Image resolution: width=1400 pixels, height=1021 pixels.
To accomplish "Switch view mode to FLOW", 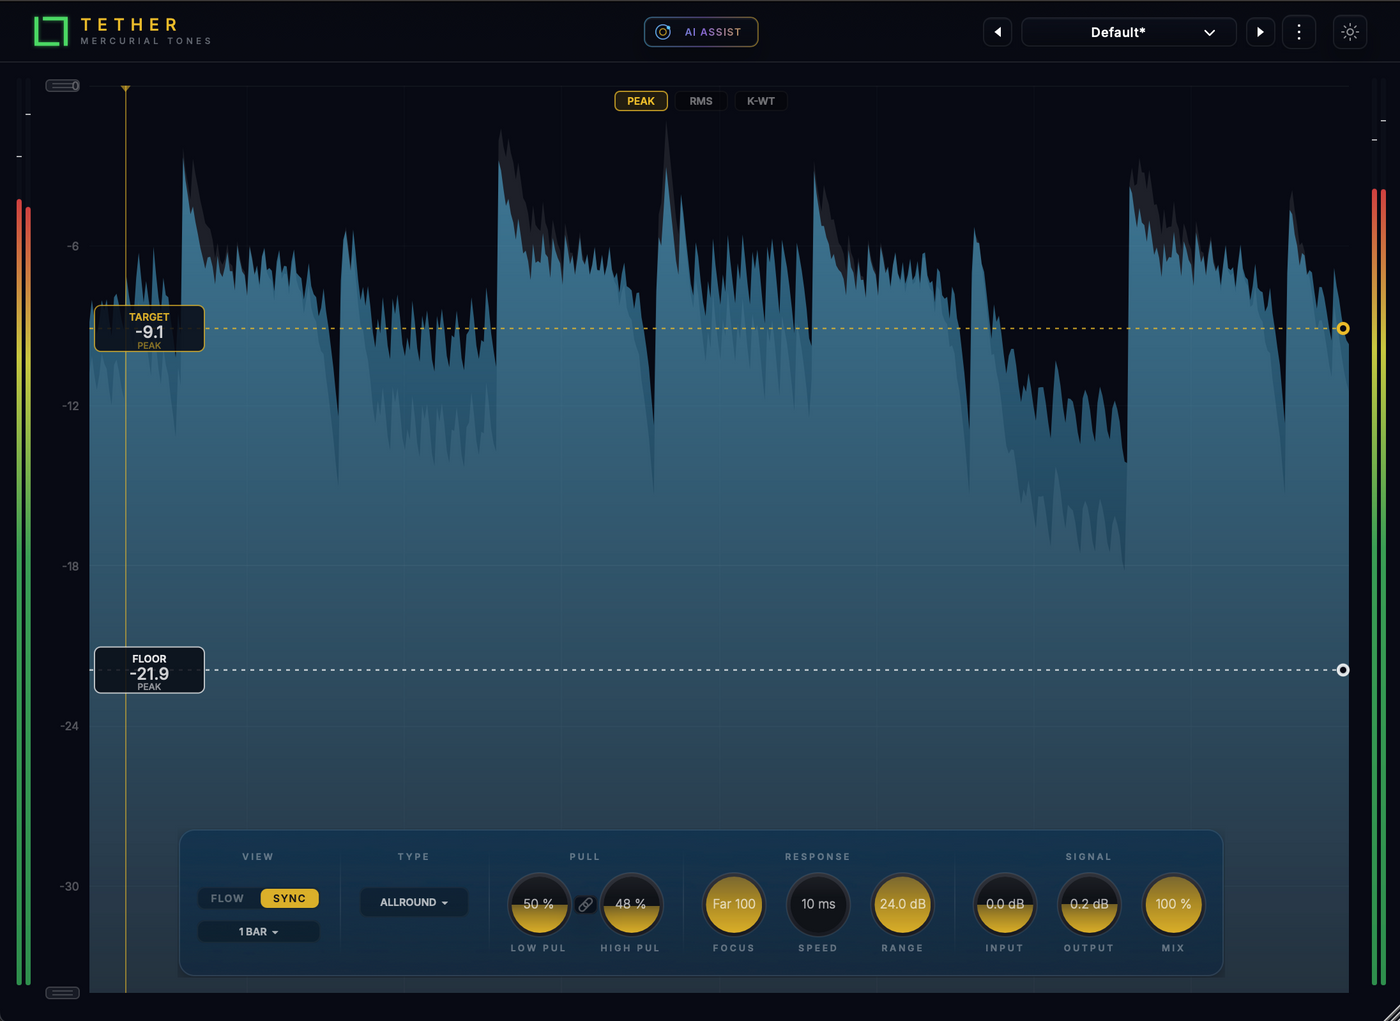I will [227, 898].
